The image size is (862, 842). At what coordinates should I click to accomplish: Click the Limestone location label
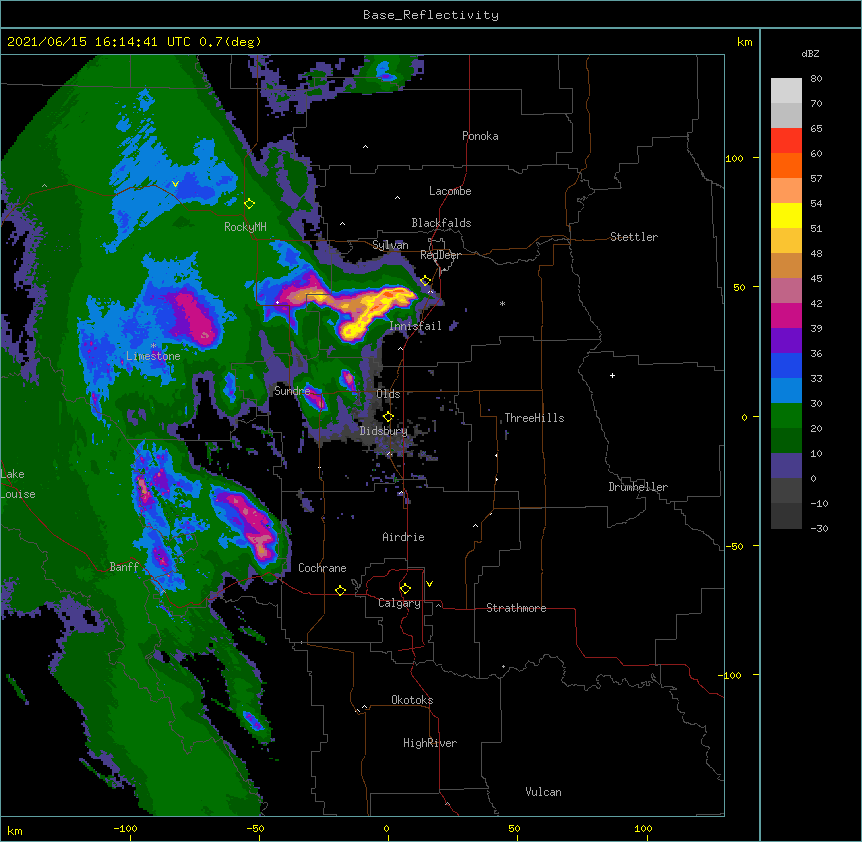(153, 356)
